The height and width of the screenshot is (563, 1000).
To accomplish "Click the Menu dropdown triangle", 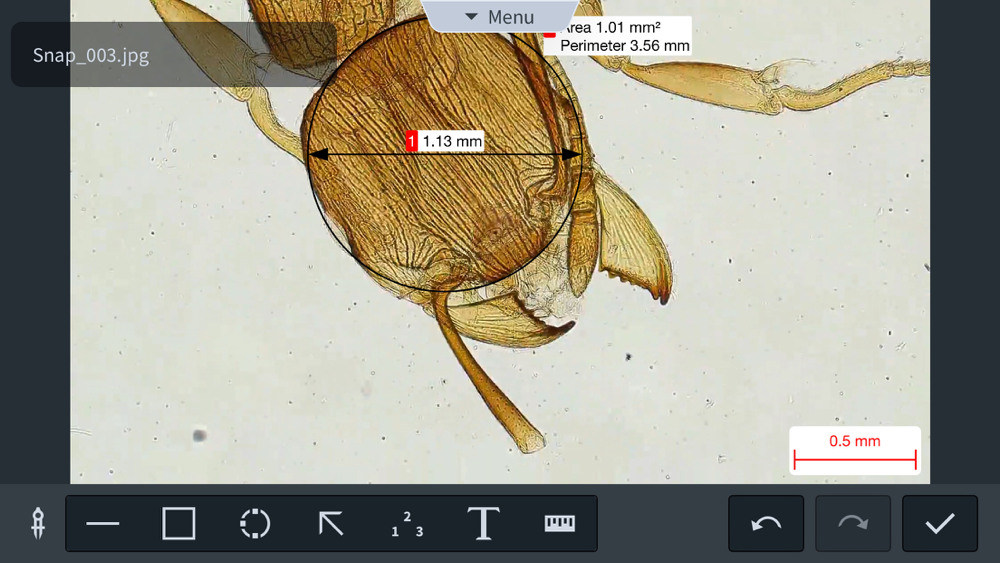I will [x=471, y=17].
